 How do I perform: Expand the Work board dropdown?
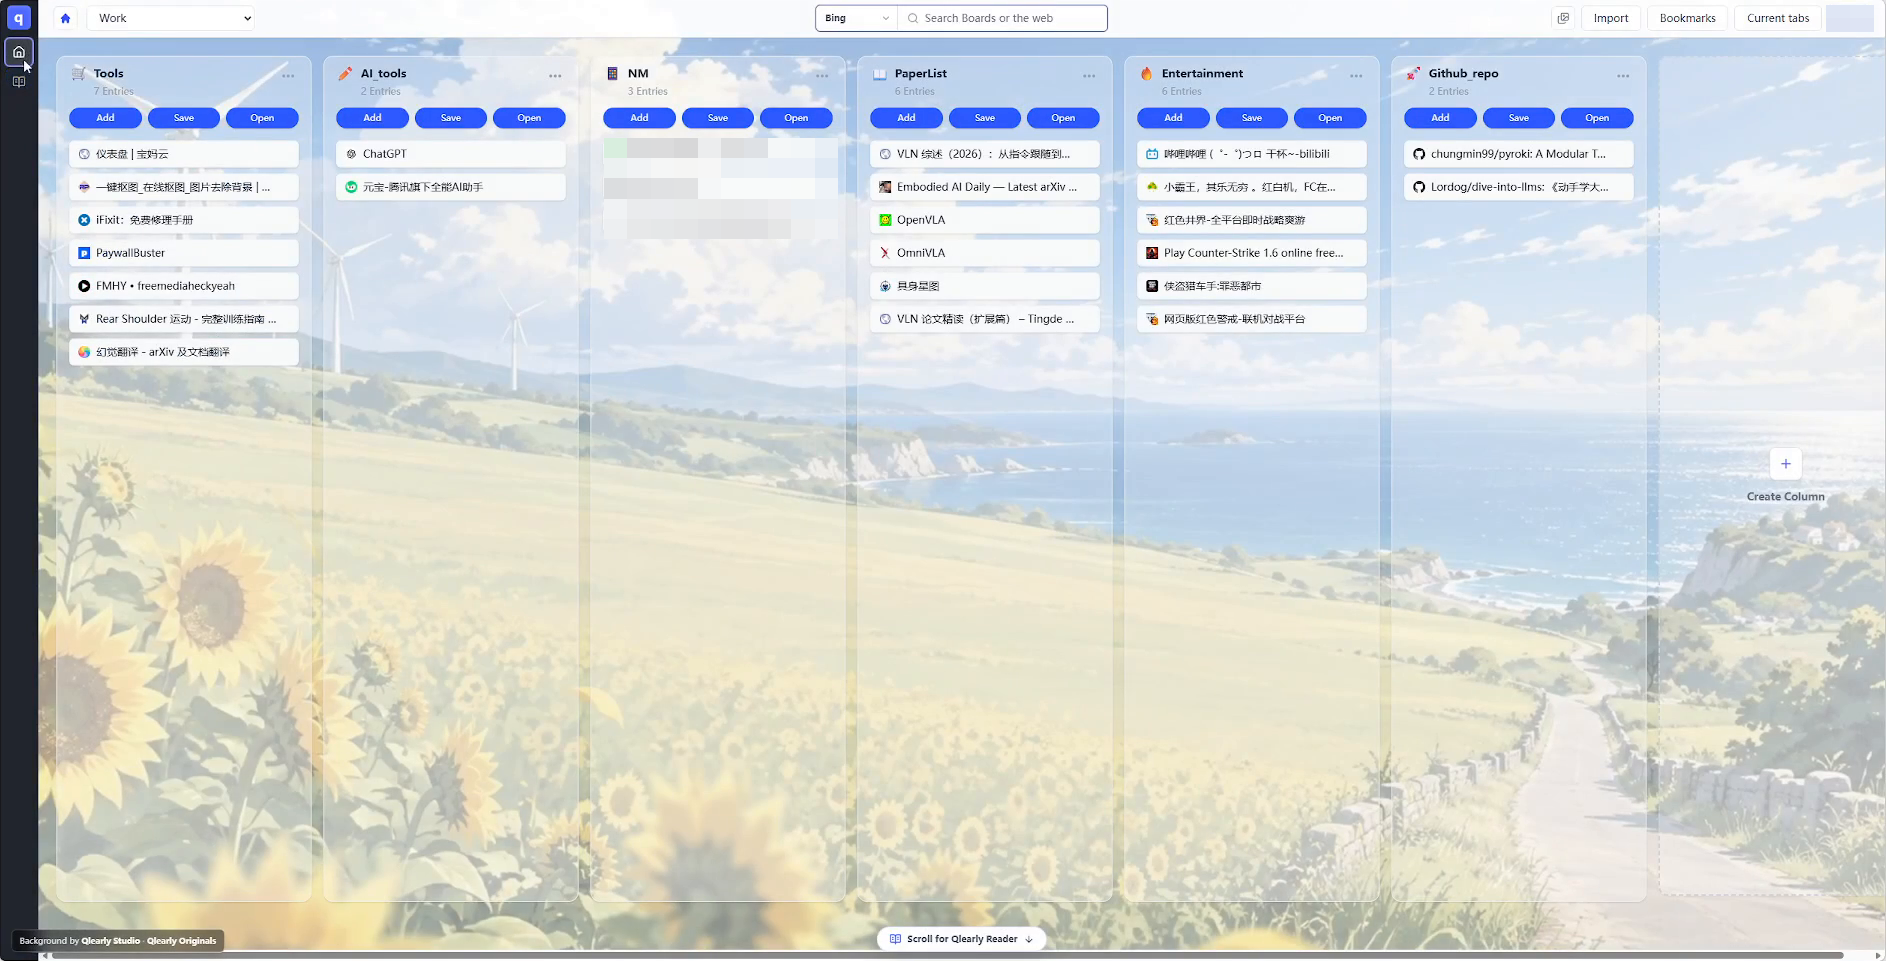click(x=171, y=18)
